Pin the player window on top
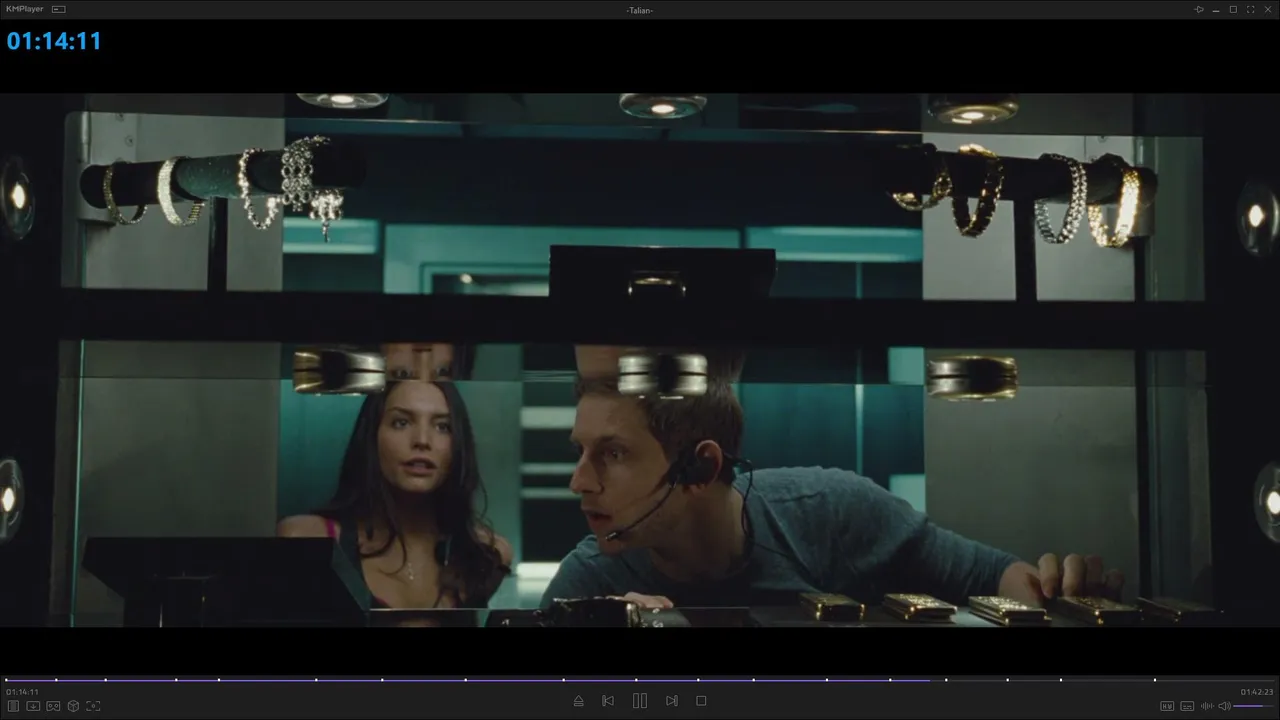 click(1199, 9)
